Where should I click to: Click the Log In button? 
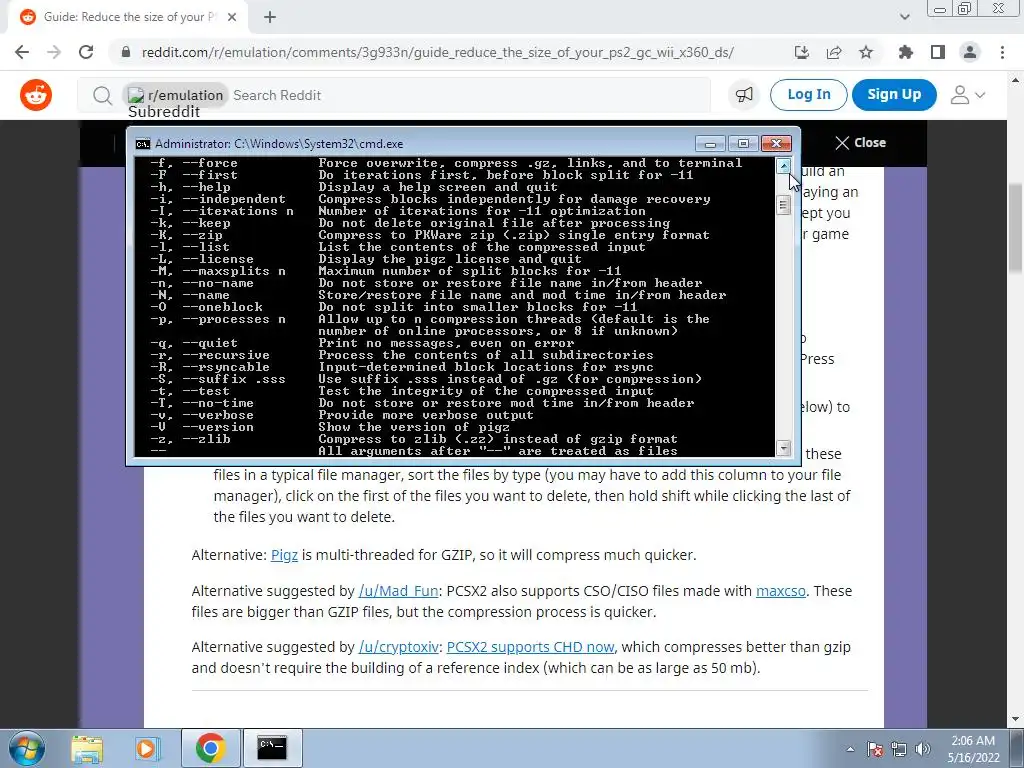point(808,95)
